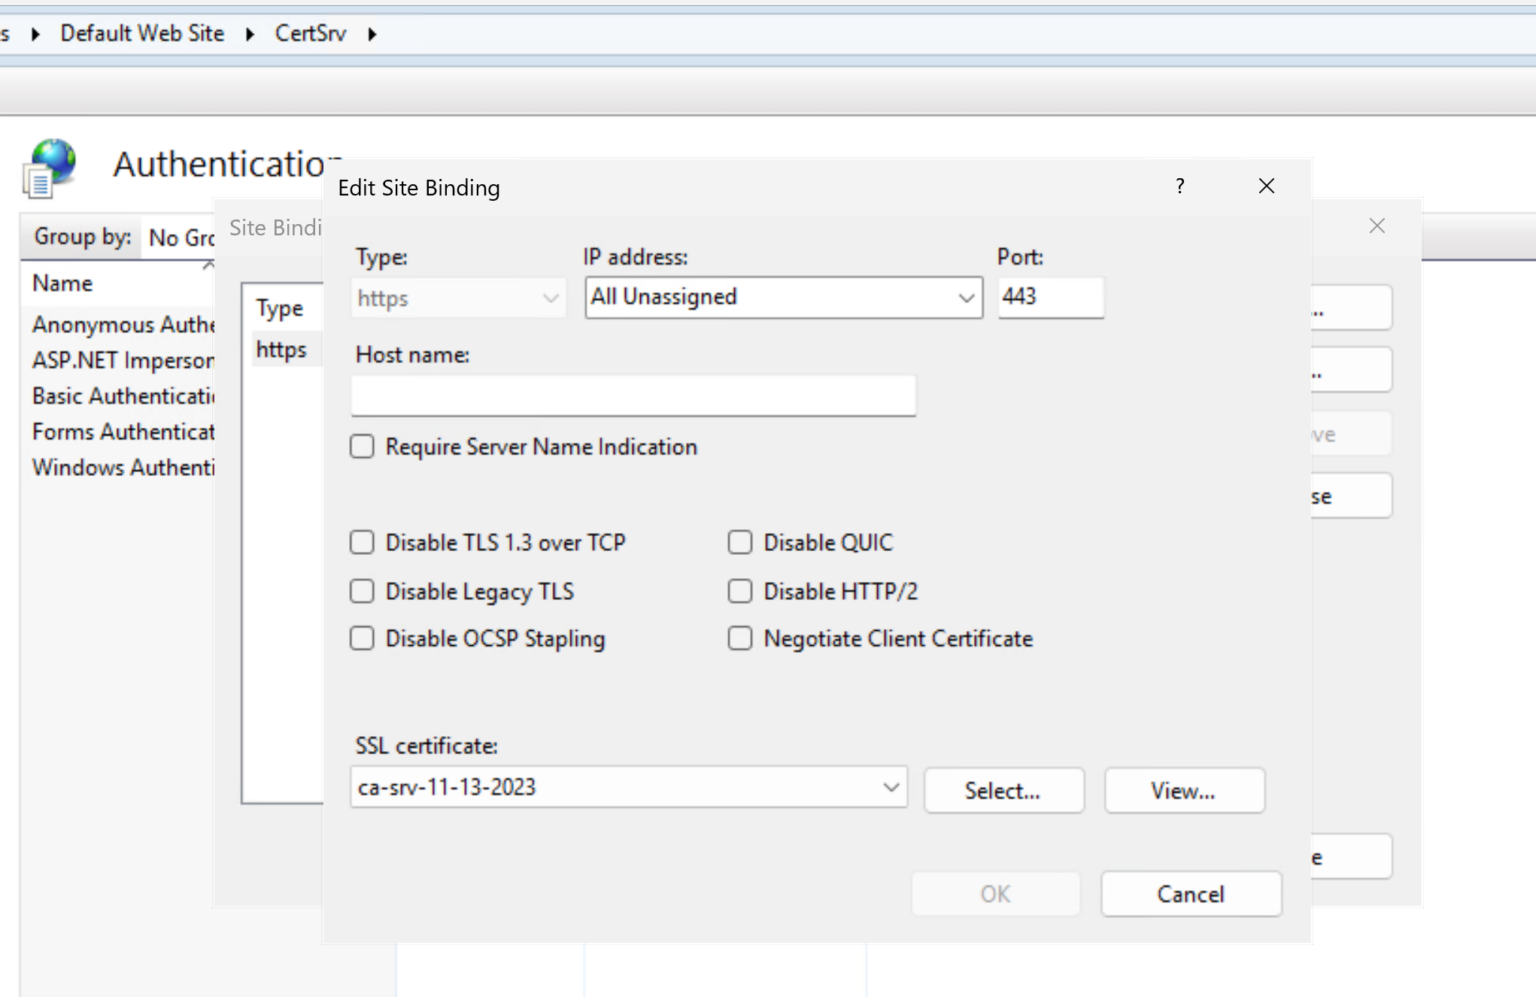Open the IP address dropdown
The height and width of the screenshot is (997, 1536).
tap(965, 297)
